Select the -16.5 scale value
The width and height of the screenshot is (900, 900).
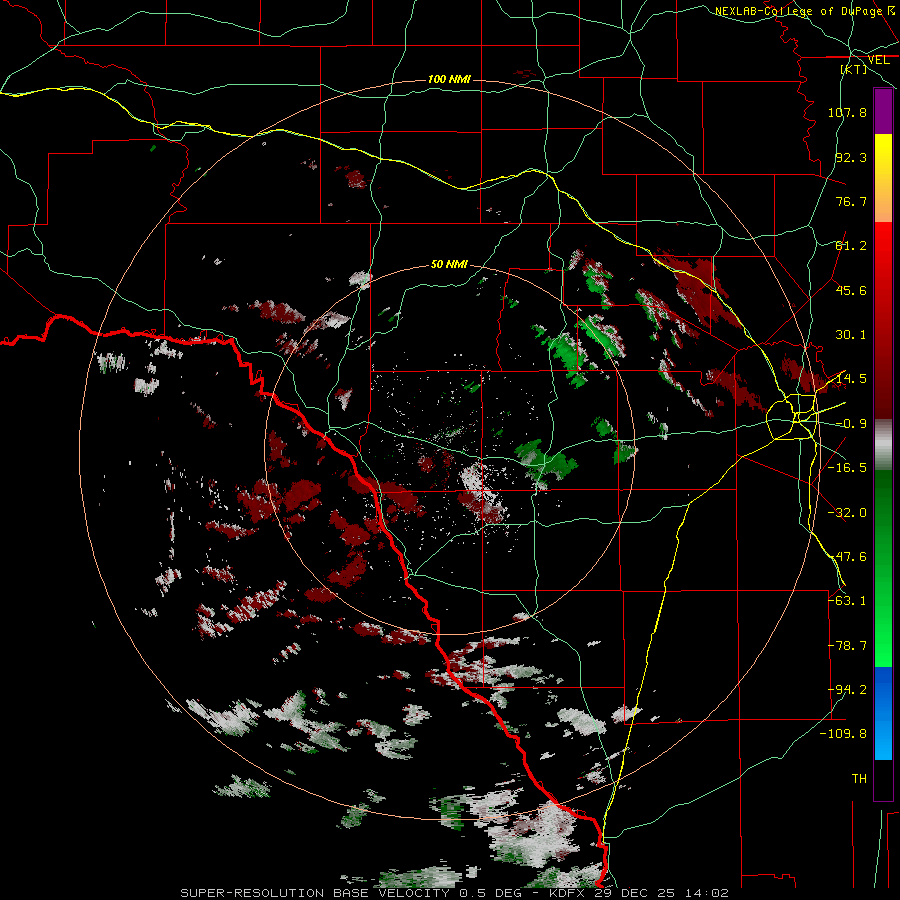point(847,468)
